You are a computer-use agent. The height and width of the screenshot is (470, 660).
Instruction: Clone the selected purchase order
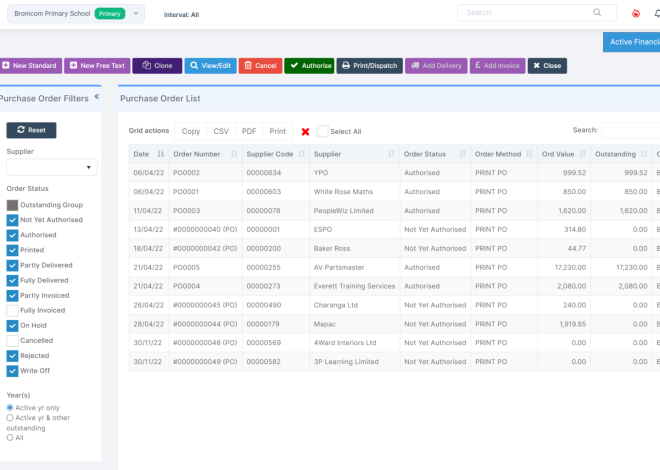tap(157, 66)
